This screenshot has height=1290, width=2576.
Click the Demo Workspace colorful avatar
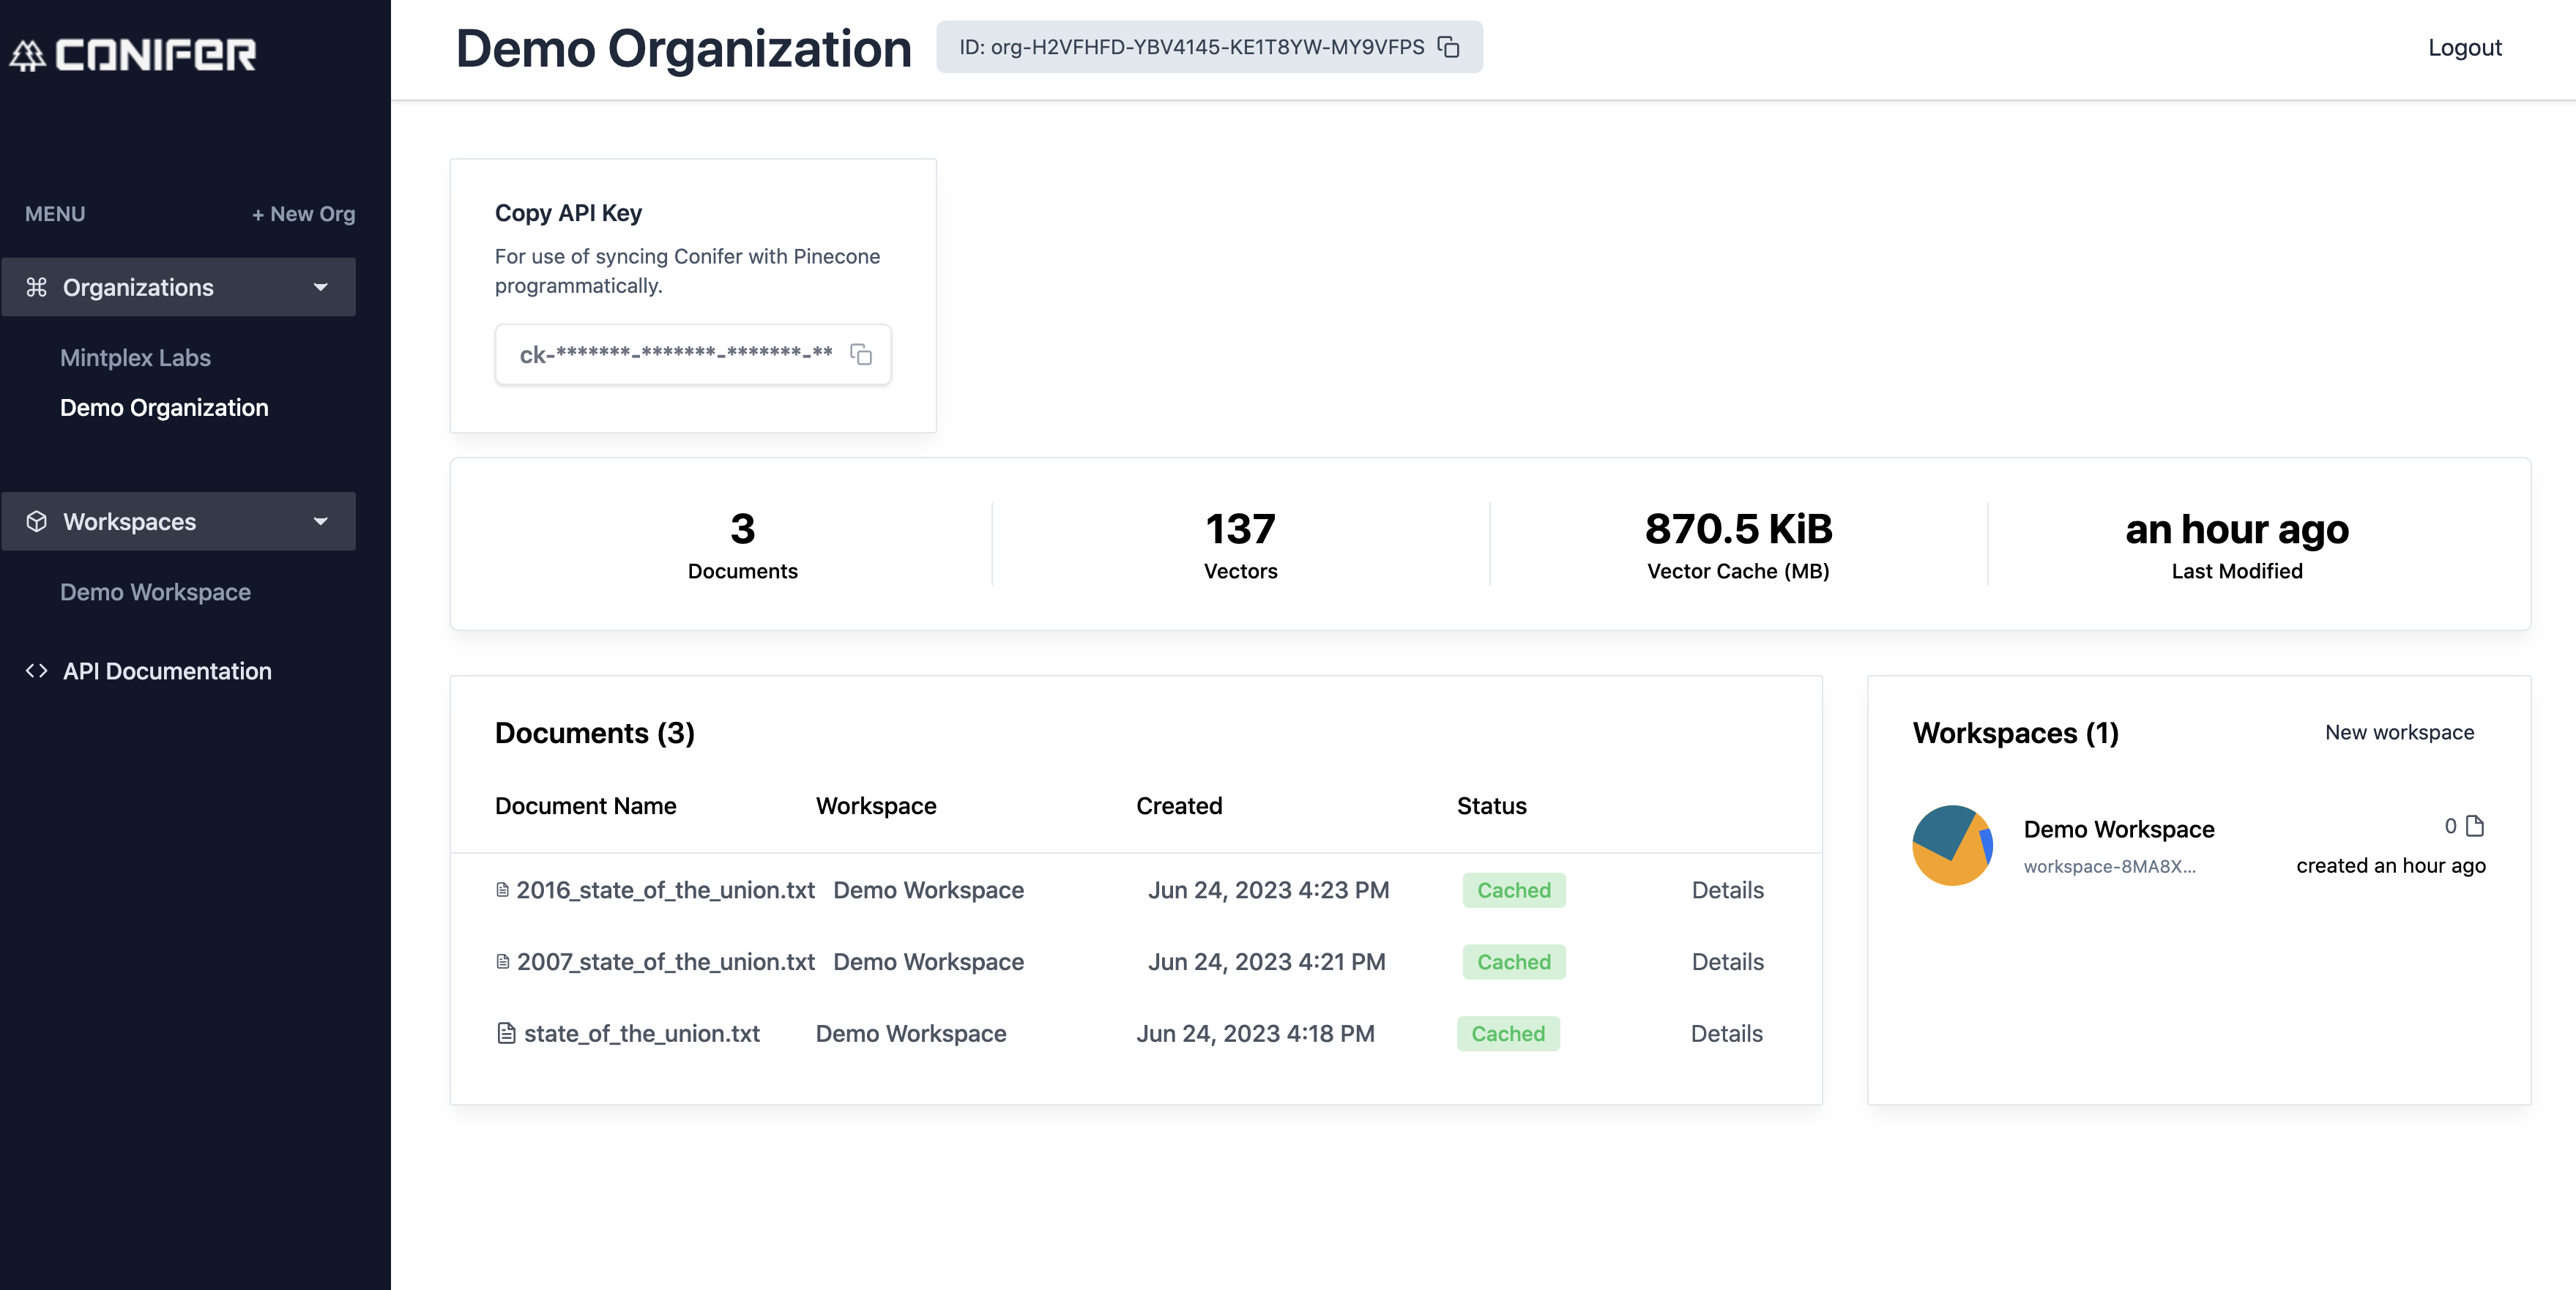[1951, 846]
